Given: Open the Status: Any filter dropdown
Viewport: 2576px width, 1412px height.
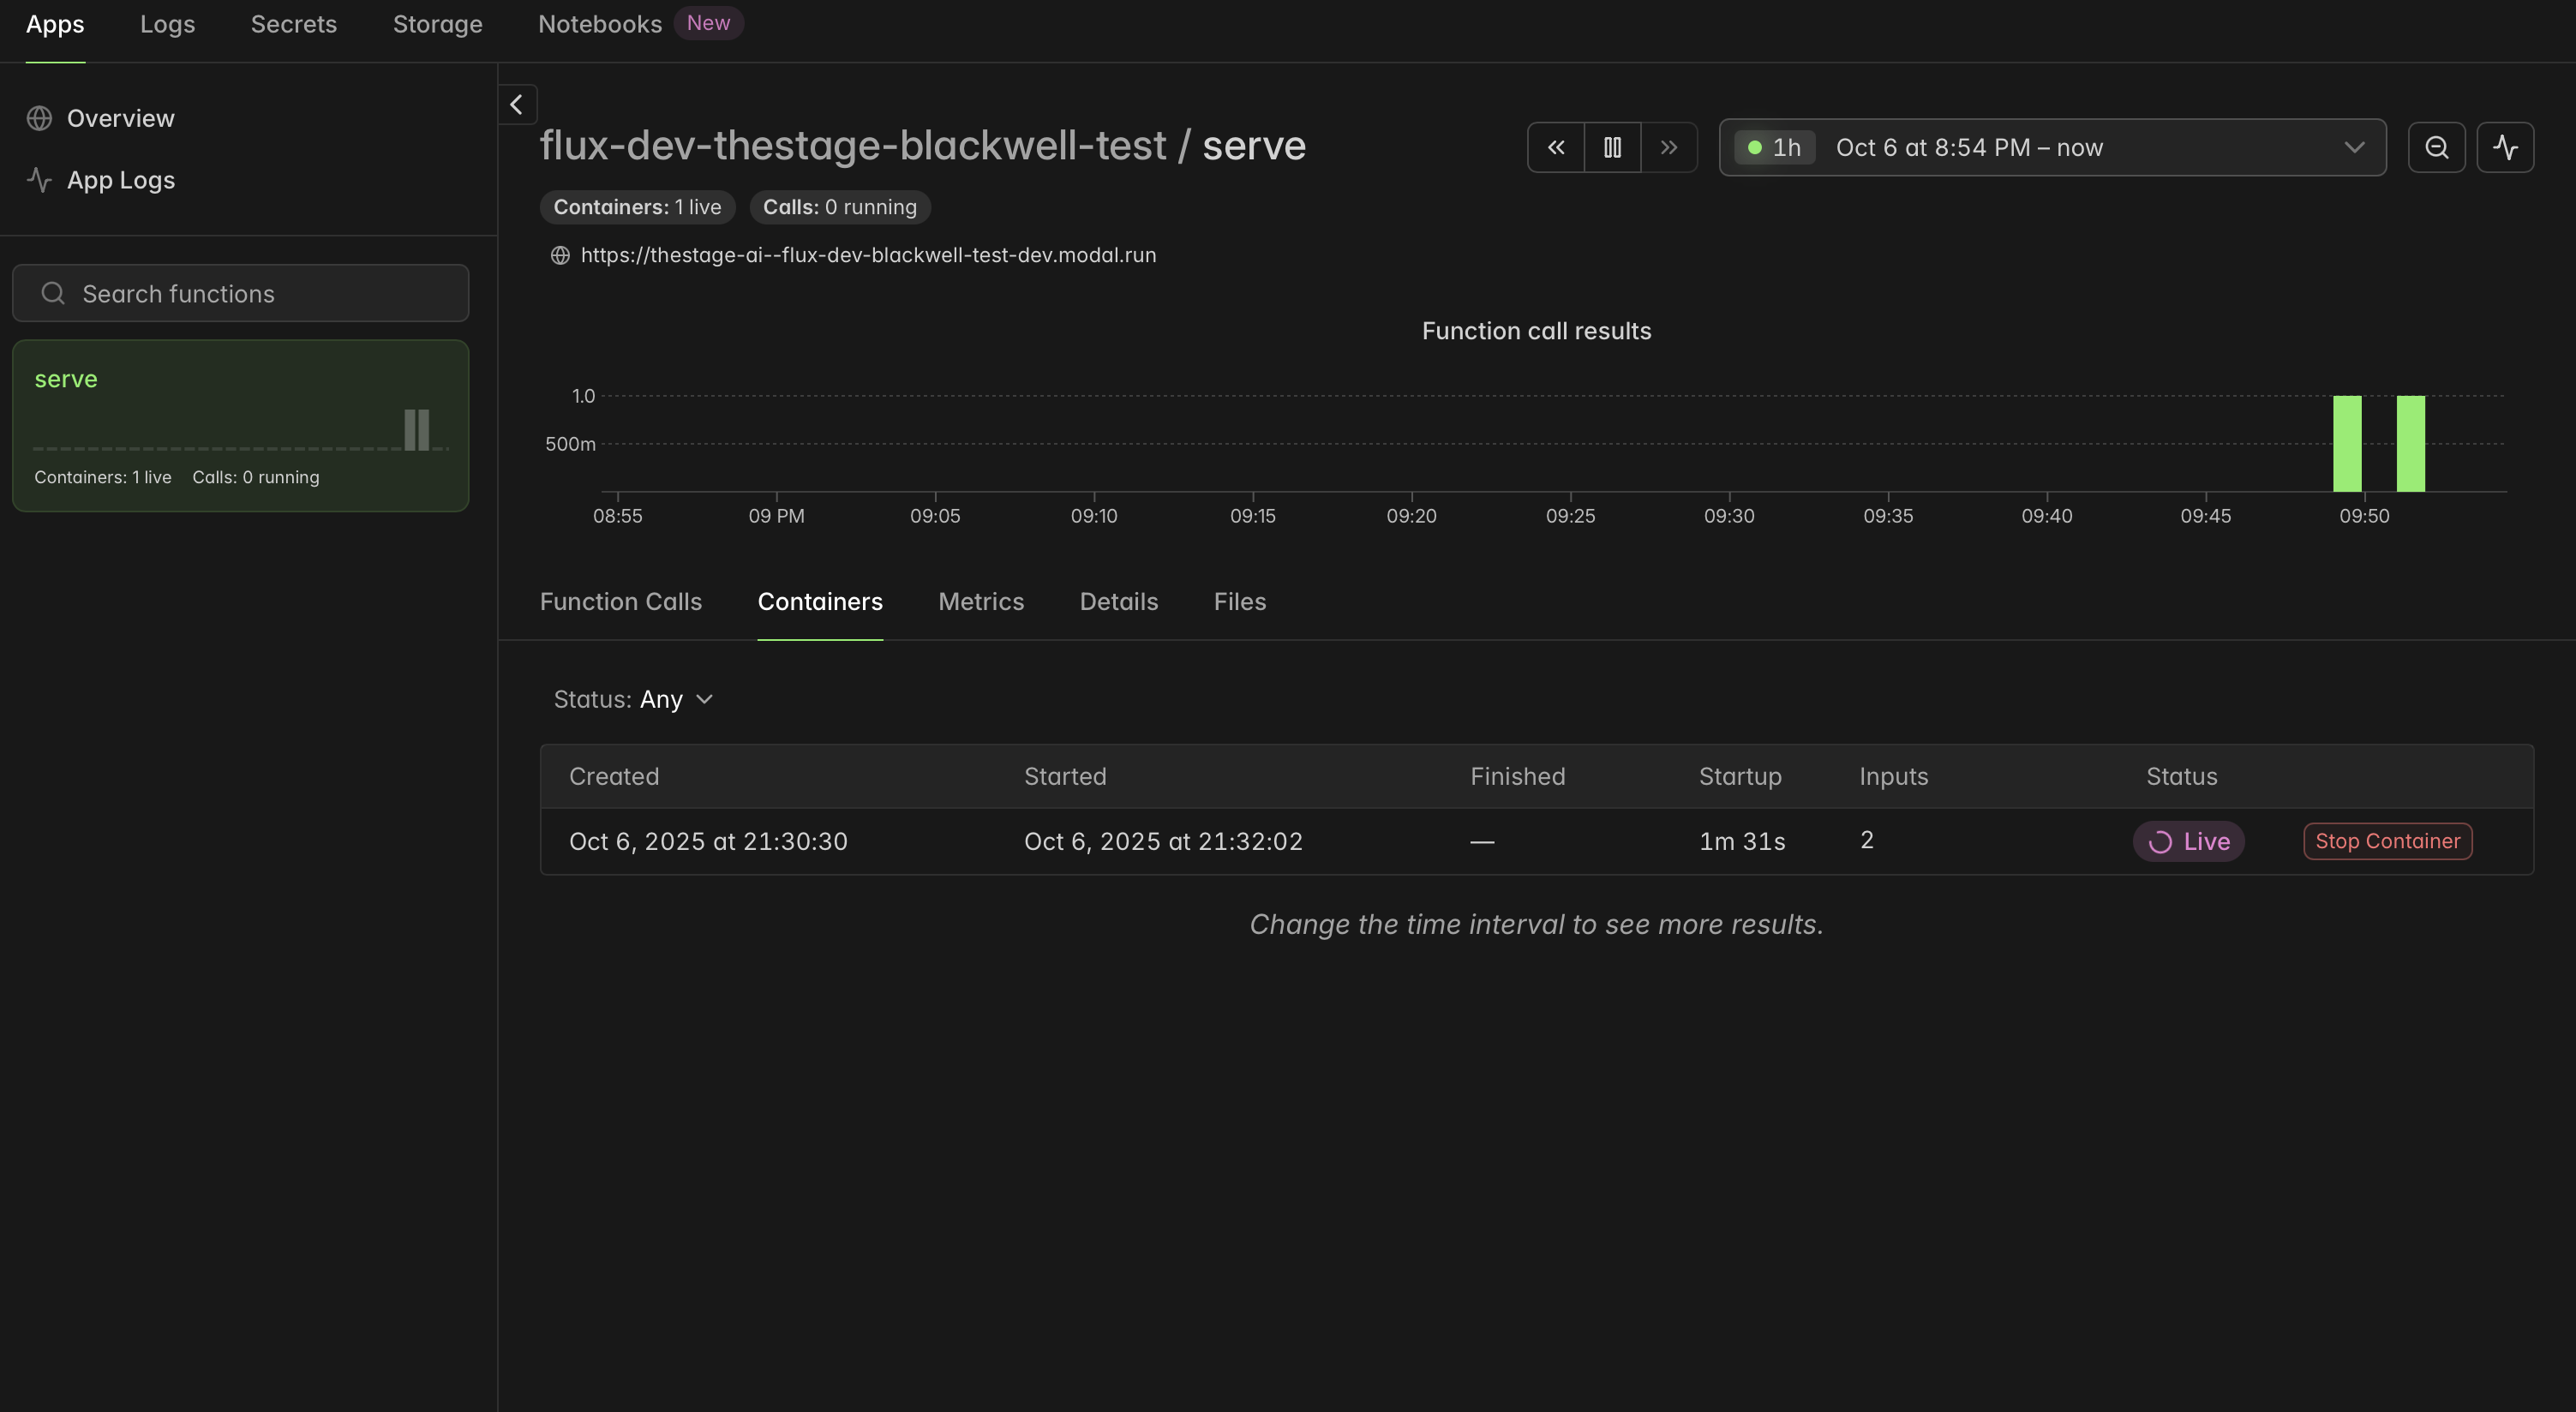Looking at the screenshot, I should tap(633, 699).
